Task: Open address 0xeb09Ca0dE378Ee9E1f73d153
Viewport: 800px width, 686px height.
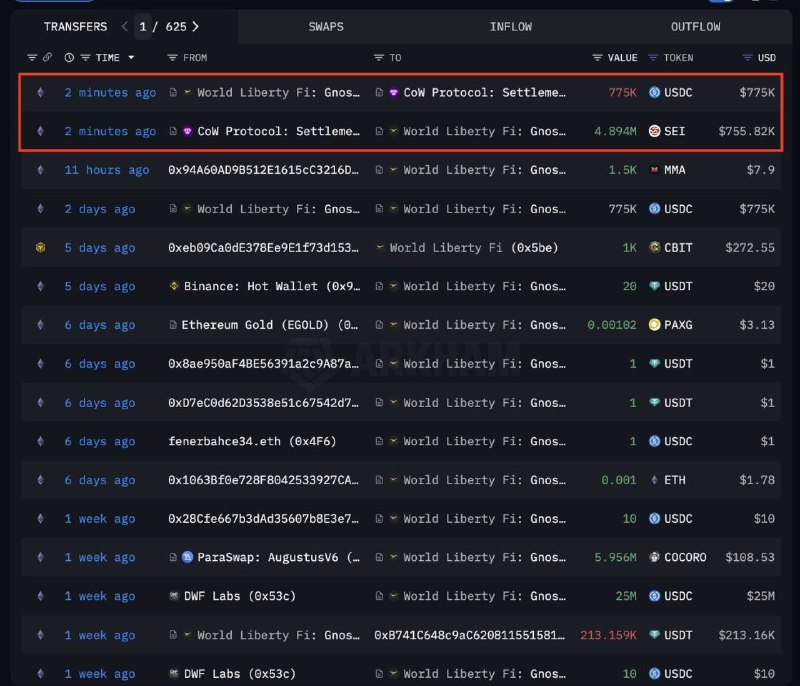Action: pyautogui.click(x=264, y=247)
